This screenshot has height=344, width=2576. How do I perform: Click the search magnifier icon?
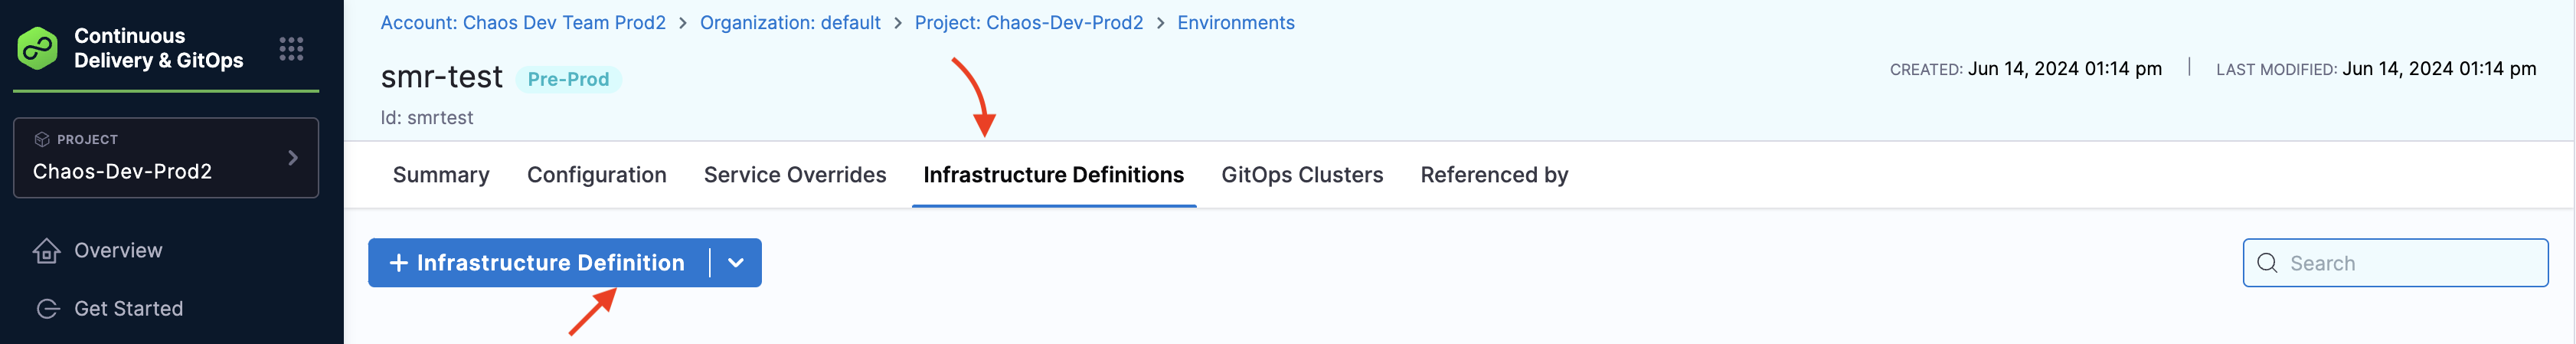[2267, 263]
